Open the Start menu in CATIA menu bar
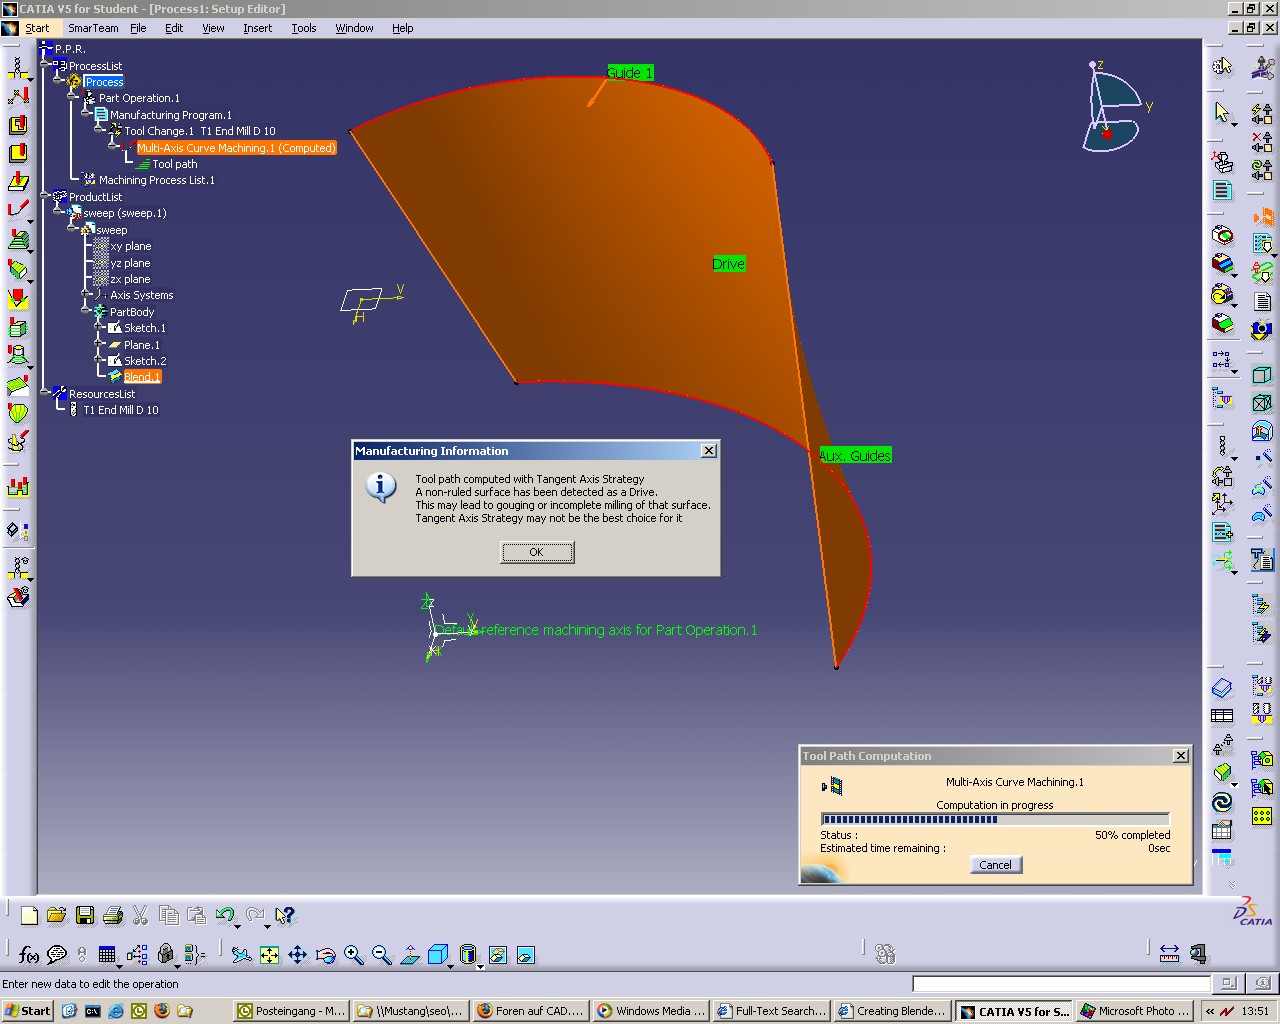The width and height of the screenshot is (1280, 1024). click(x=37, y=28)
